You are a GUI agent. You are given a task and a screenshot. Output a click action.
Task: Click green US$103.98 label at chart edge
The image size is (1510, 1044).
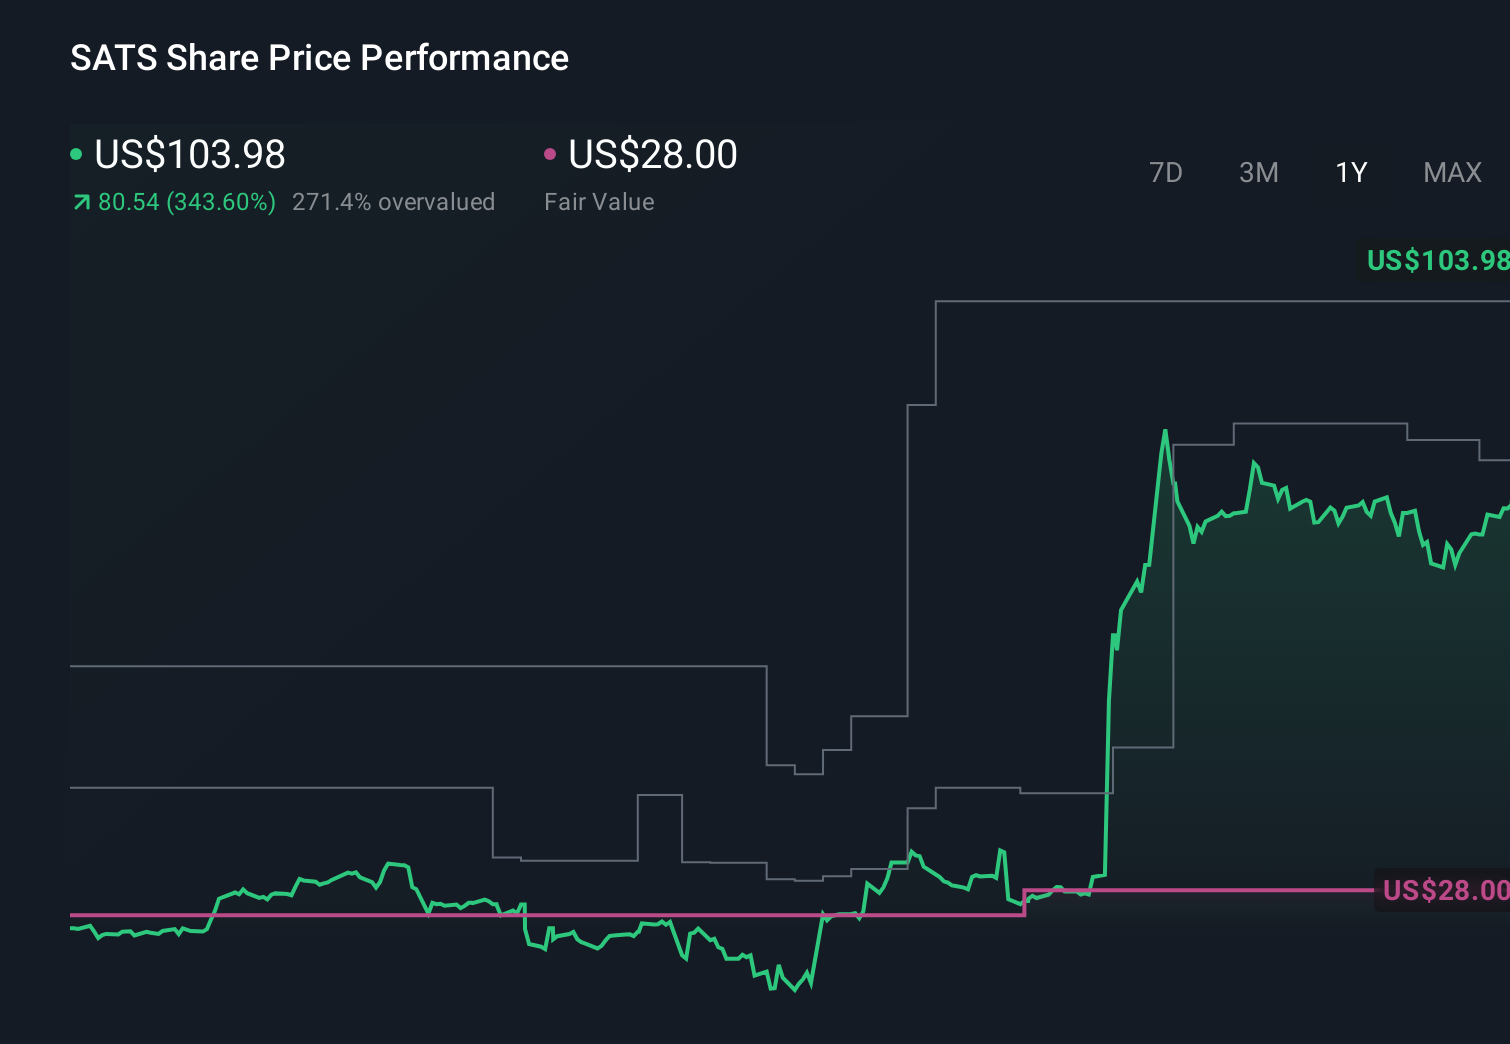[x=1437, y=261]
